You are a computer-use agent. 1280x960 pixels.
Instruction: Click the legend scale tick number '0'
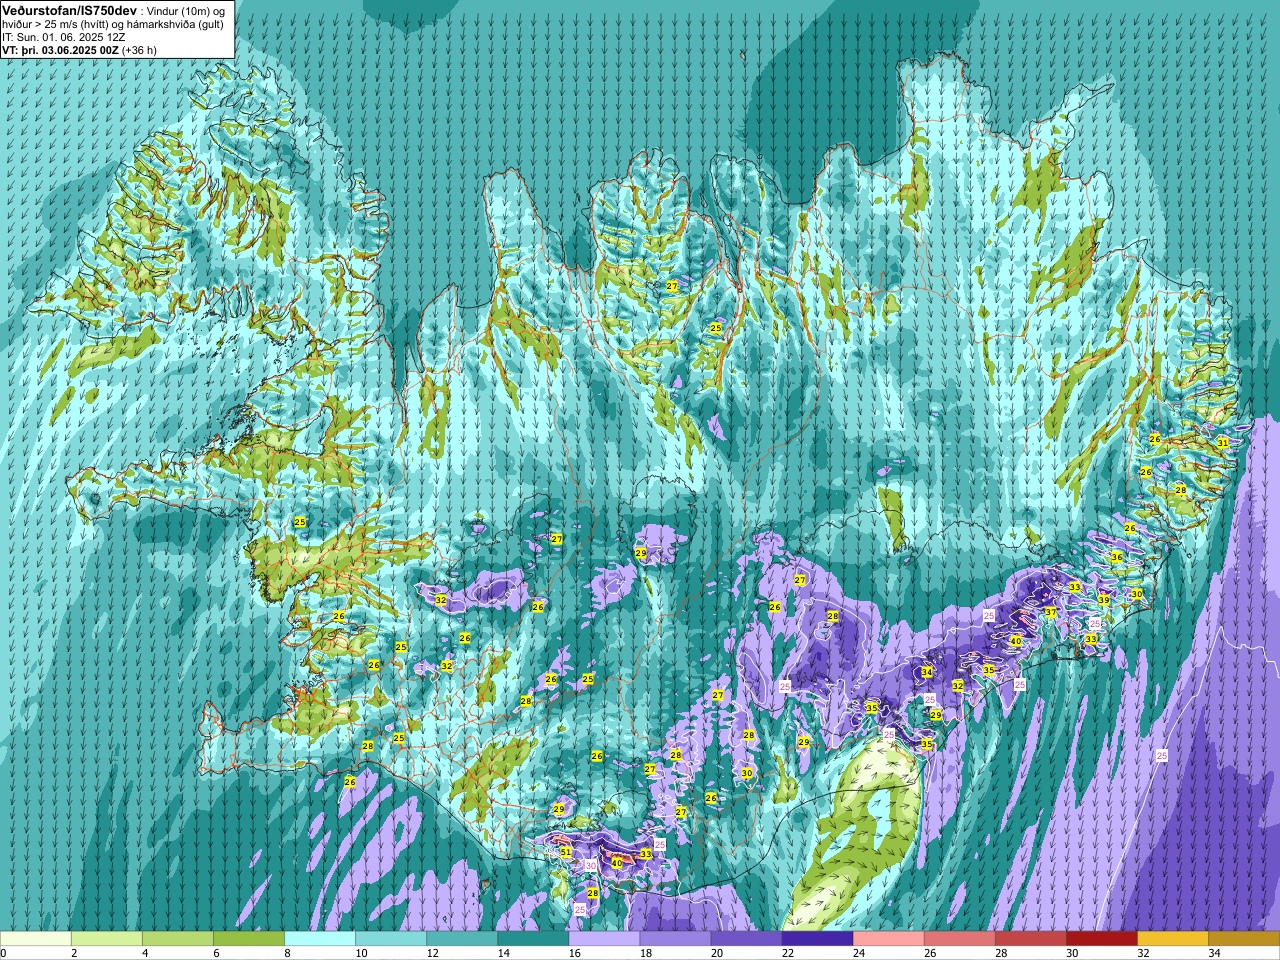[4, 953]
